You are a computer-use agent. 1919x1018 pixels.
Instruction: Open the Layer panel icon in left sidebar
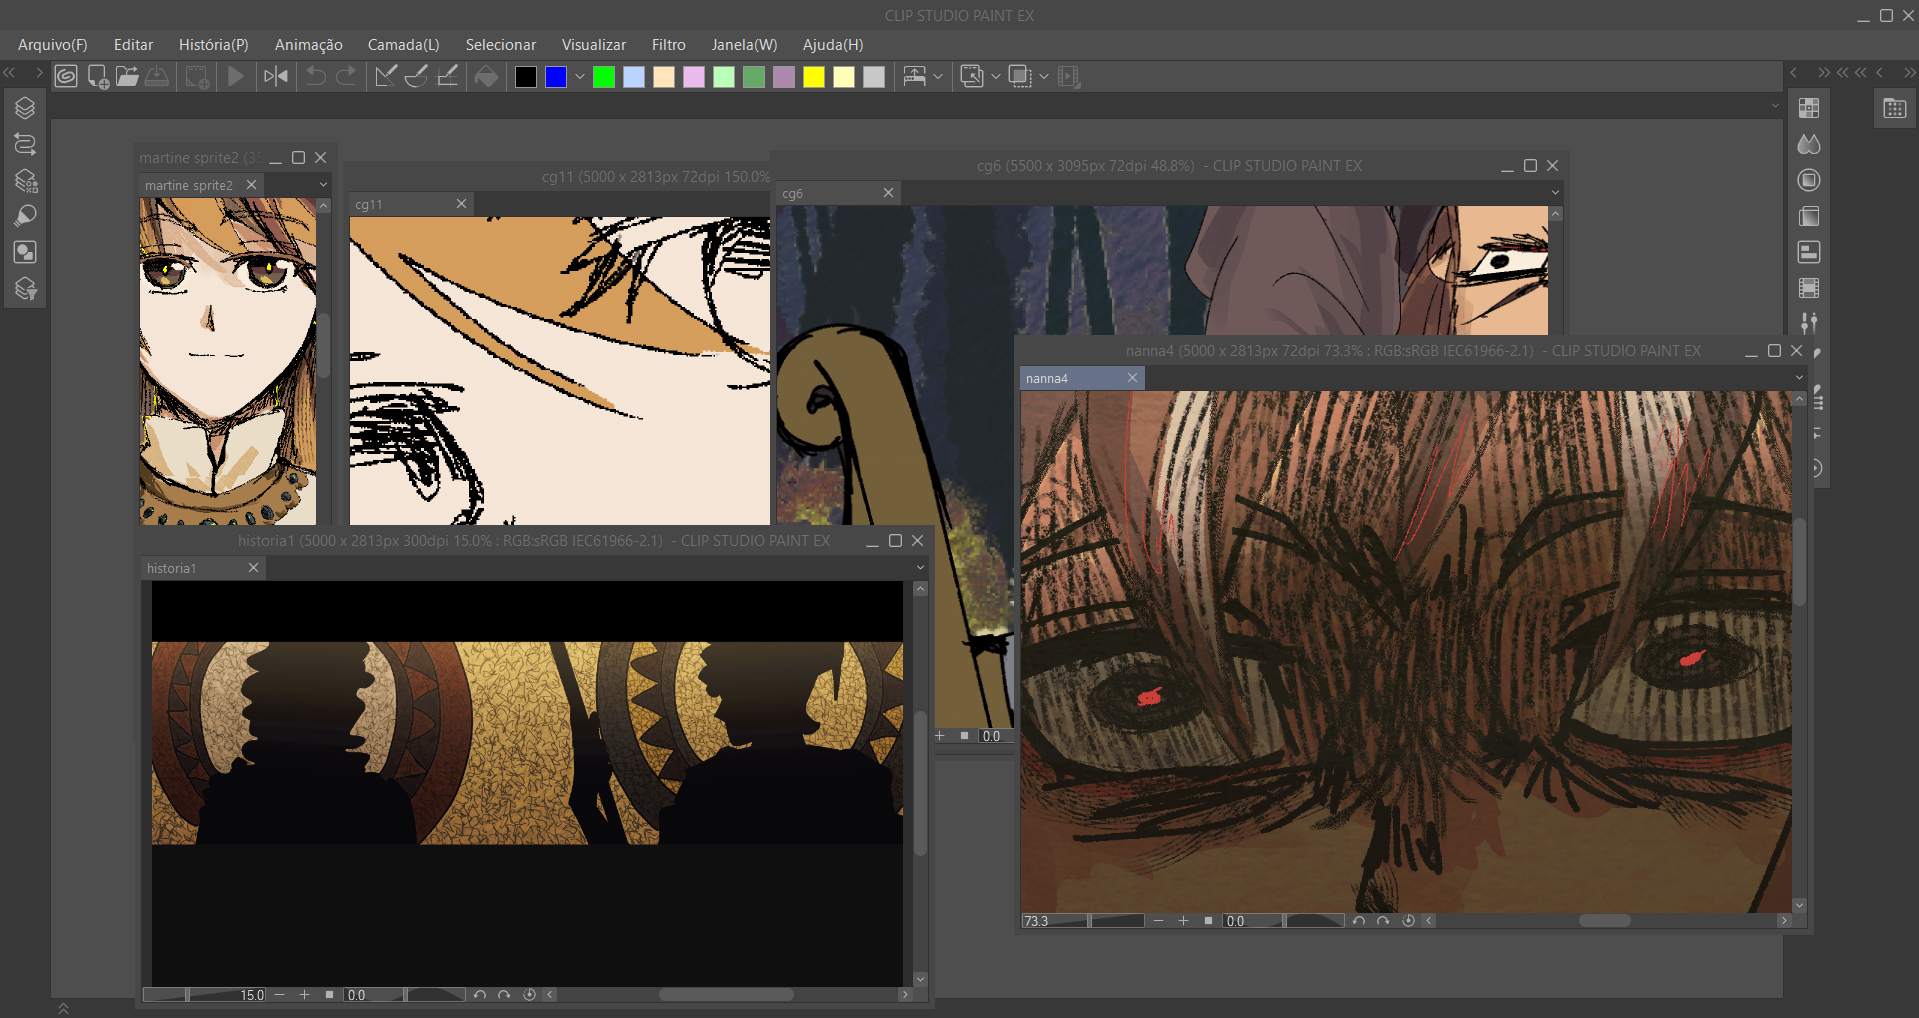tap(25, 108)
